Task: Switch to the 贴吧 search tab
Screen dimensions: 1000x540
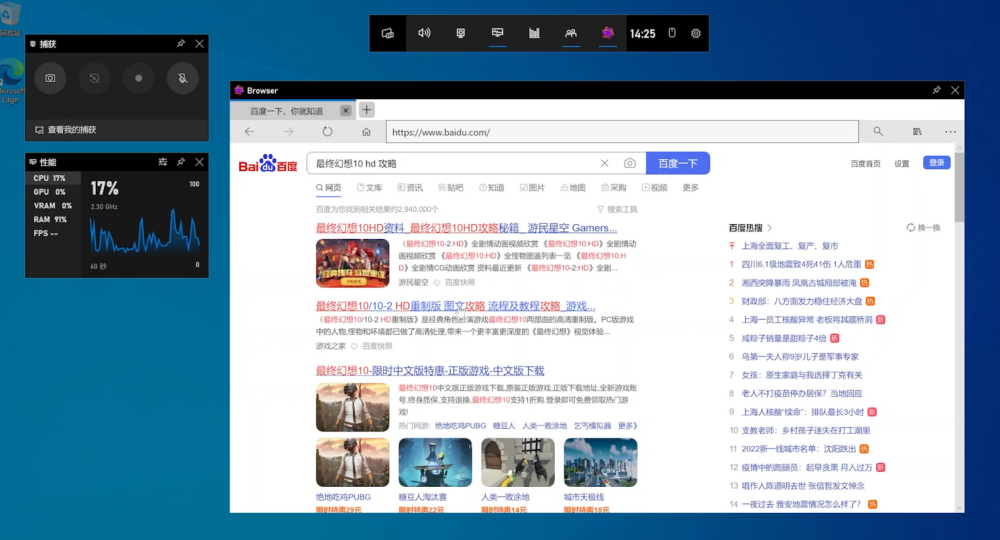Action: [x=451, y=187]
